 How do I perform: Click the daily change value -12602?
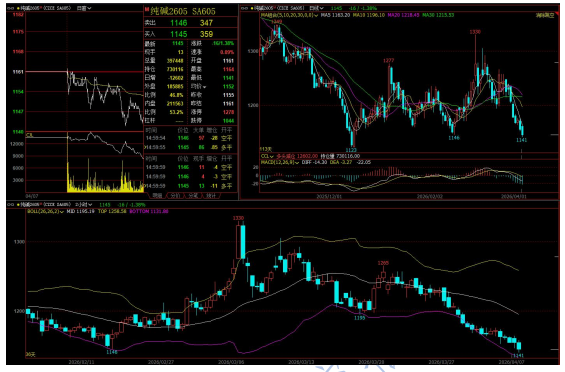[x=175, y=78]
